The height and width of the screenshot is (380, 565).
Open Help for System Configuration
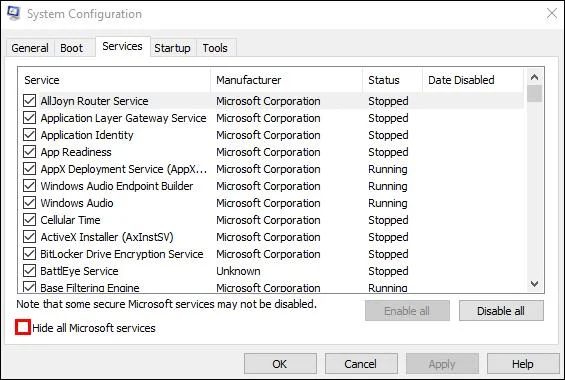(x=523, y=364)
